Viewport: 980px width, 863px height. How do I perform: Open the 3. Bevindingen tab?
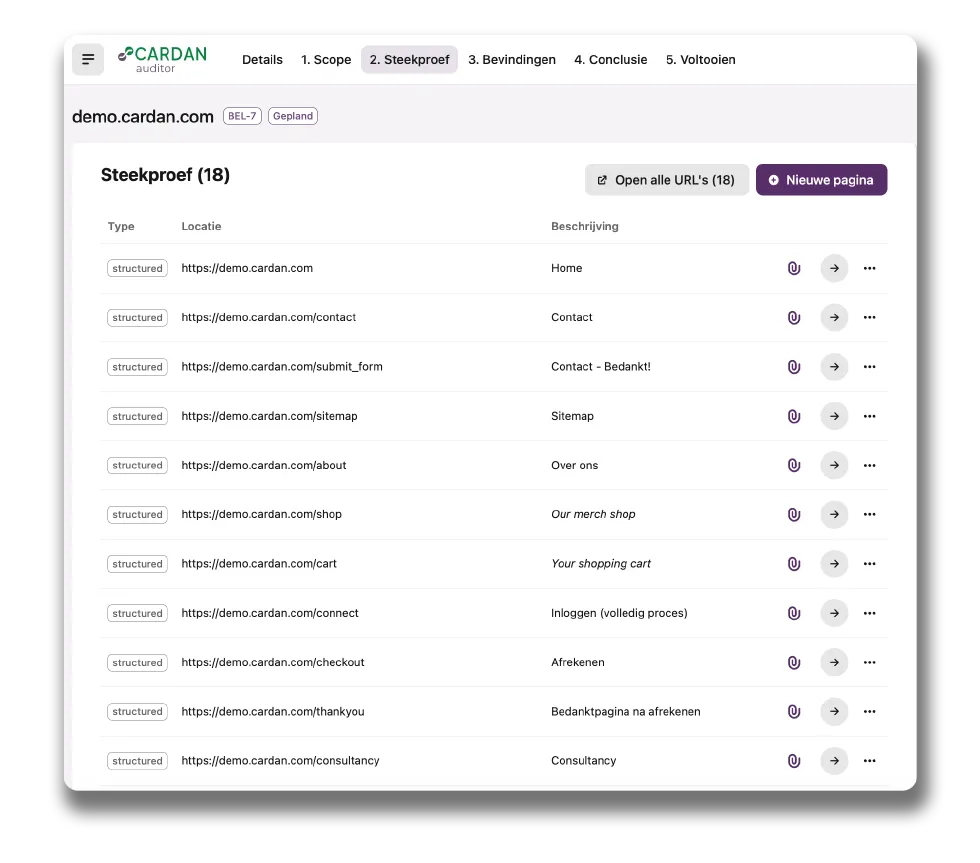coord(511,59)
